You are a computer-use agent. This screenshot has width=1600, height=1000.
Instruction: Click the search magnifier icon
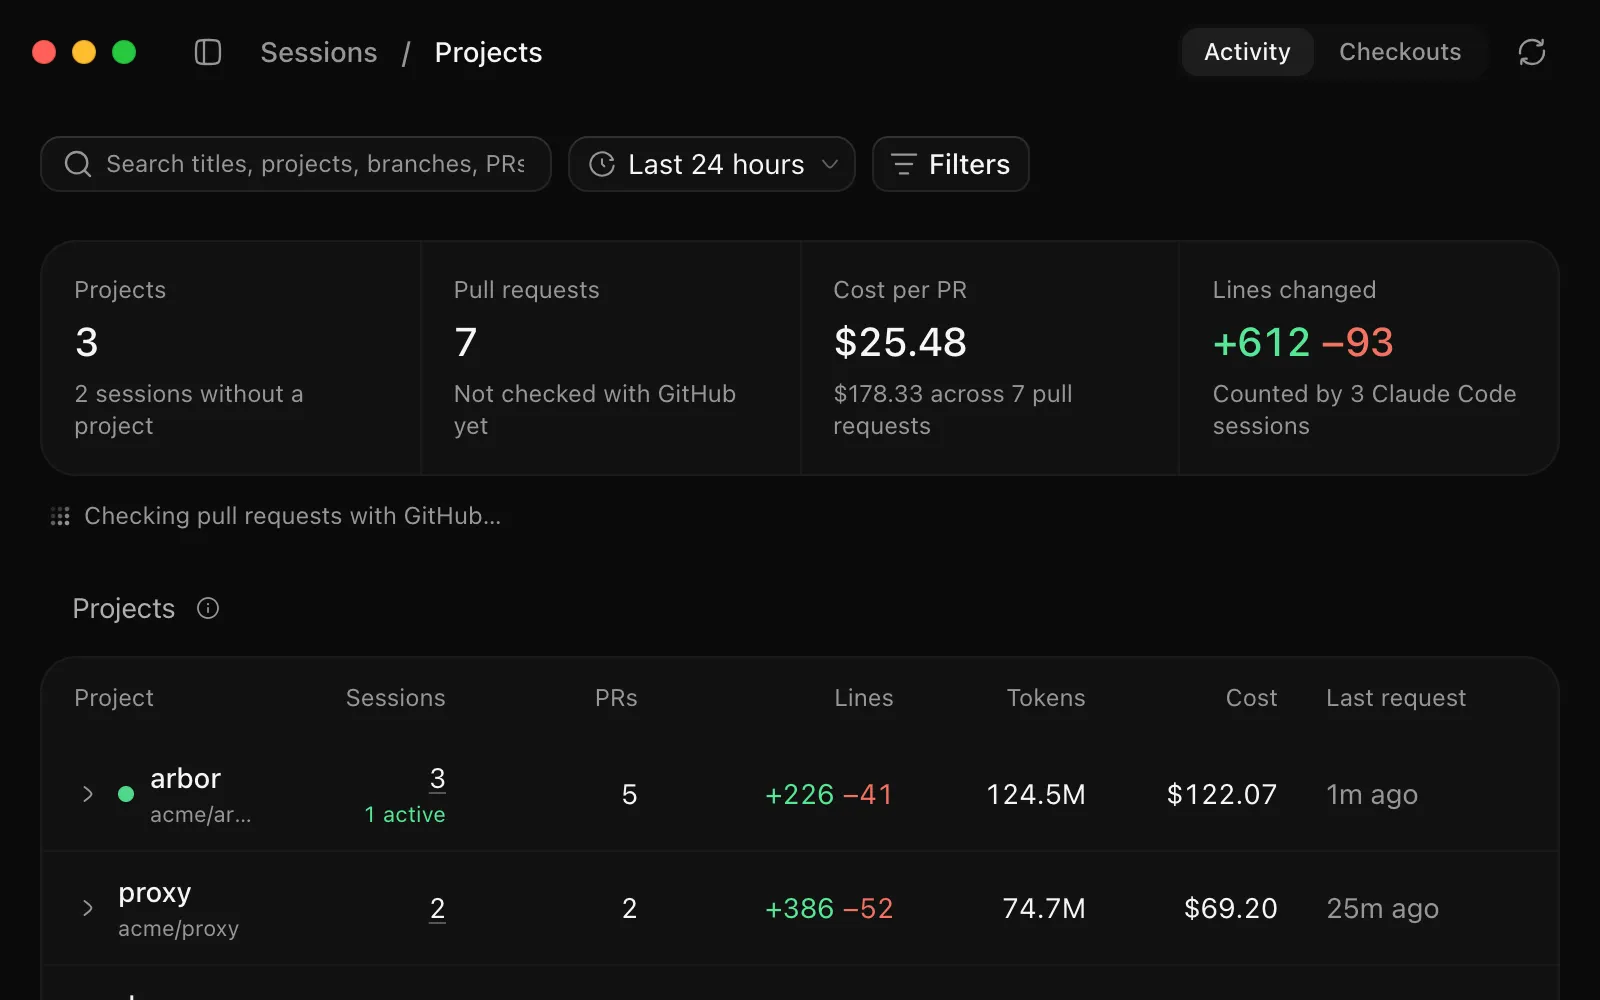tap(78, 164)
